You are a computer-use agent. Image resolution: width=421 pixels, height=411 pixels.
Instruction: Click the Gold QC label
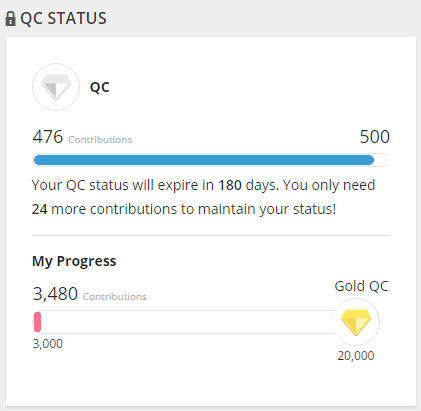pos(361,286)
